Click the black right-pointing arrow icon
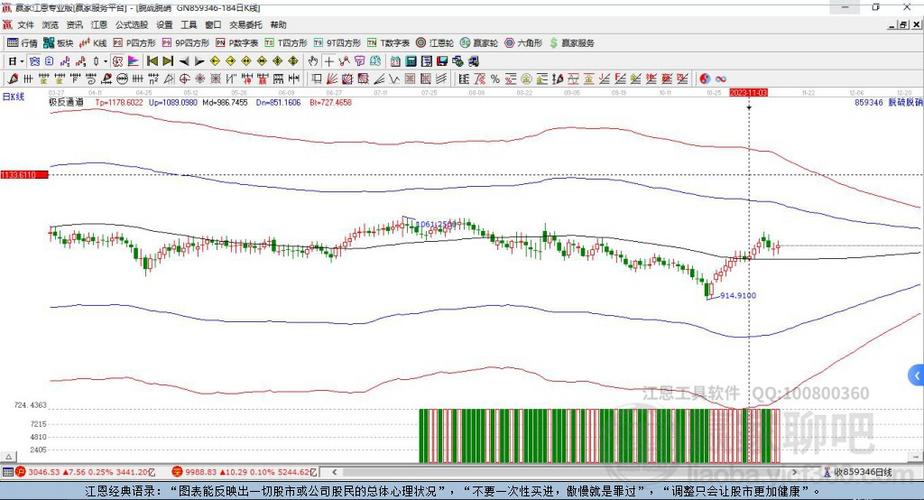 (200, 61)
